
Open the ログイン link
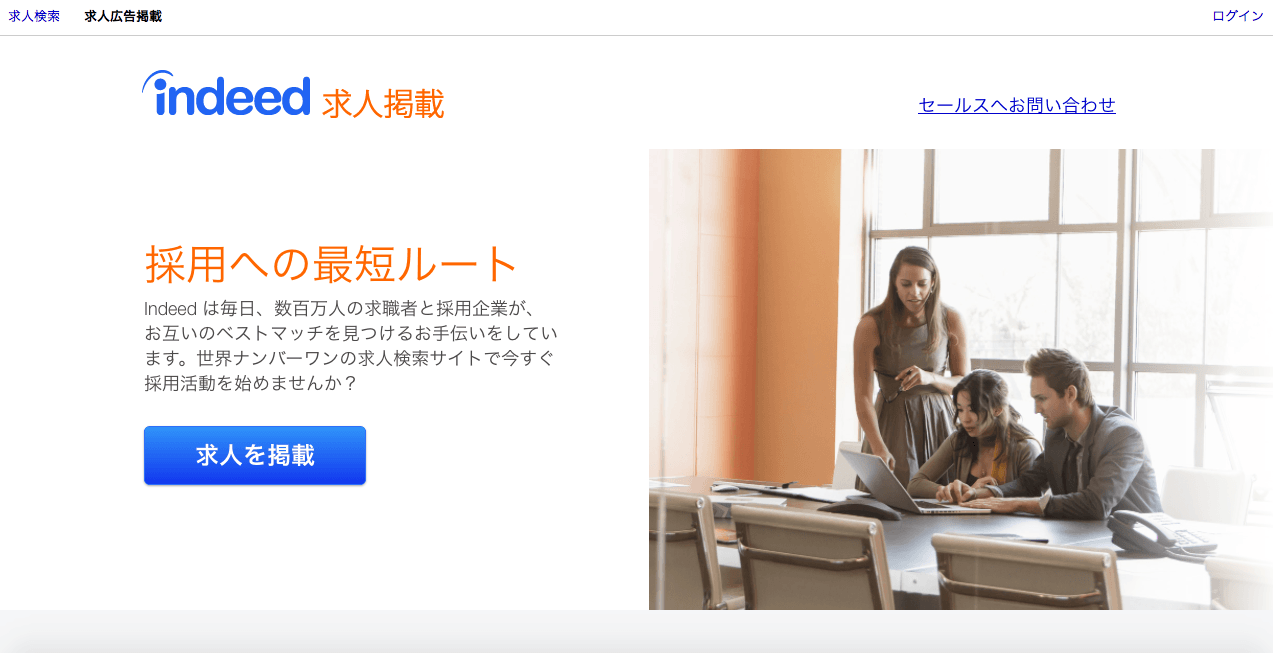pyautogui.click(x=1238, y=16)
